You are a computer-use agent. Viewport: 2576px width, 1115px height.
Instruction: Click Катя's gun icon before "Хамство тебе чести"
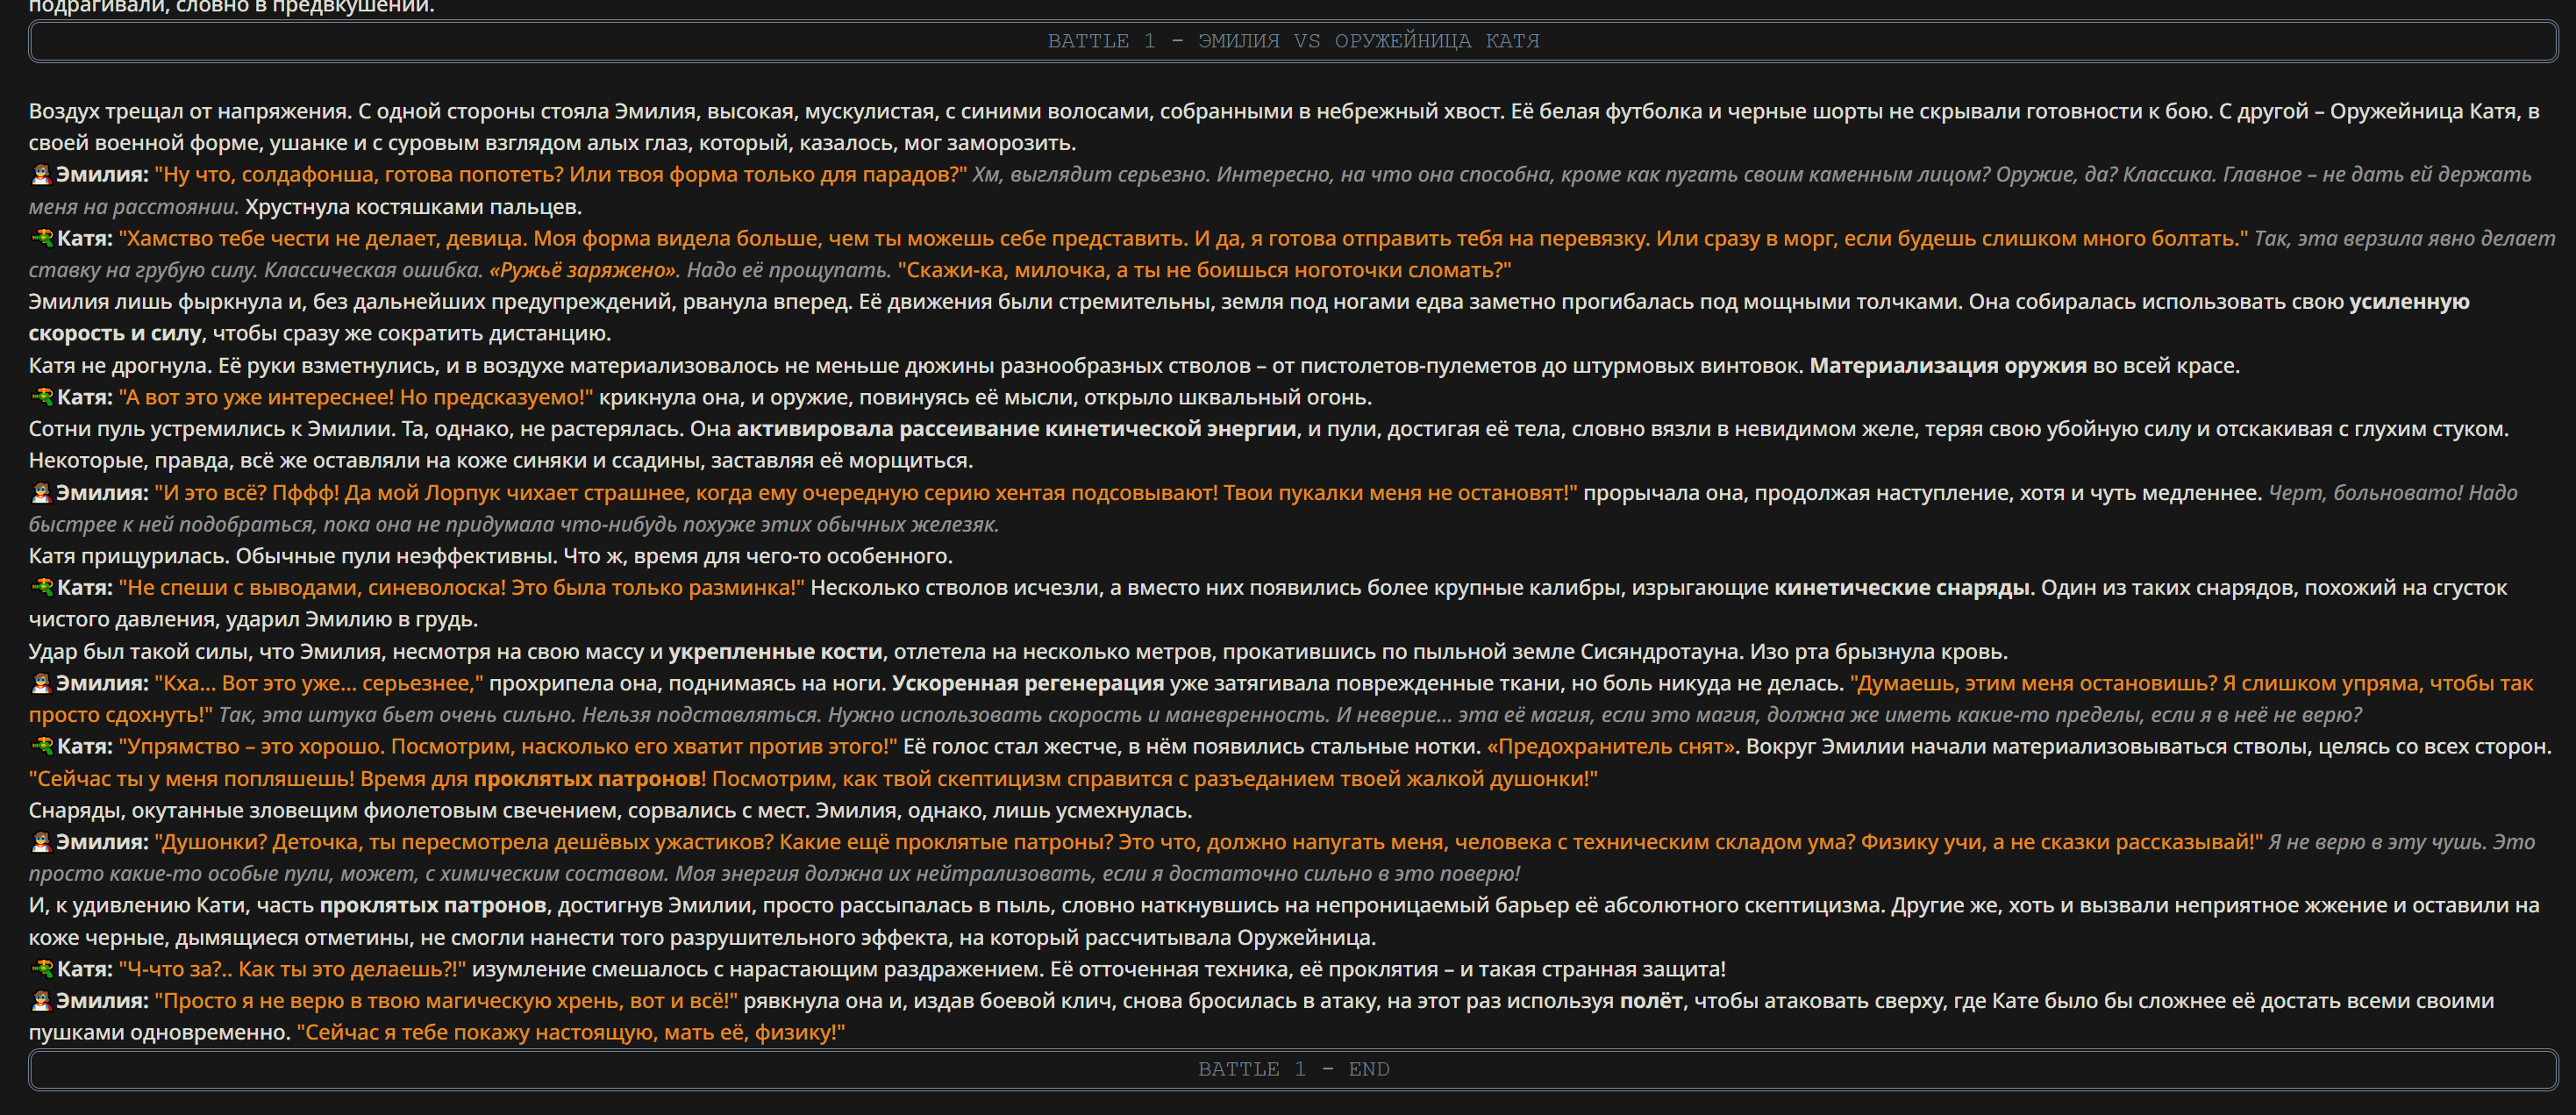41,238
